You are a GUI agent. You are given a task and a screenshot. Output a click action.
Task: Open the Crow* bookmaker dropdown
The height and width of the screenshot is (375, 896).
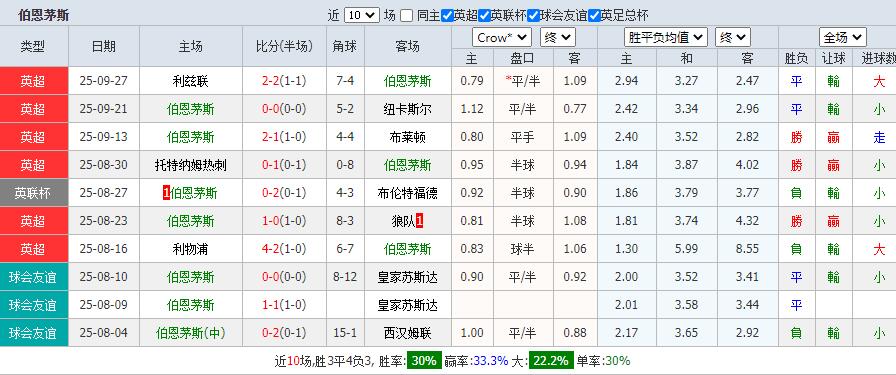point(502,38)
